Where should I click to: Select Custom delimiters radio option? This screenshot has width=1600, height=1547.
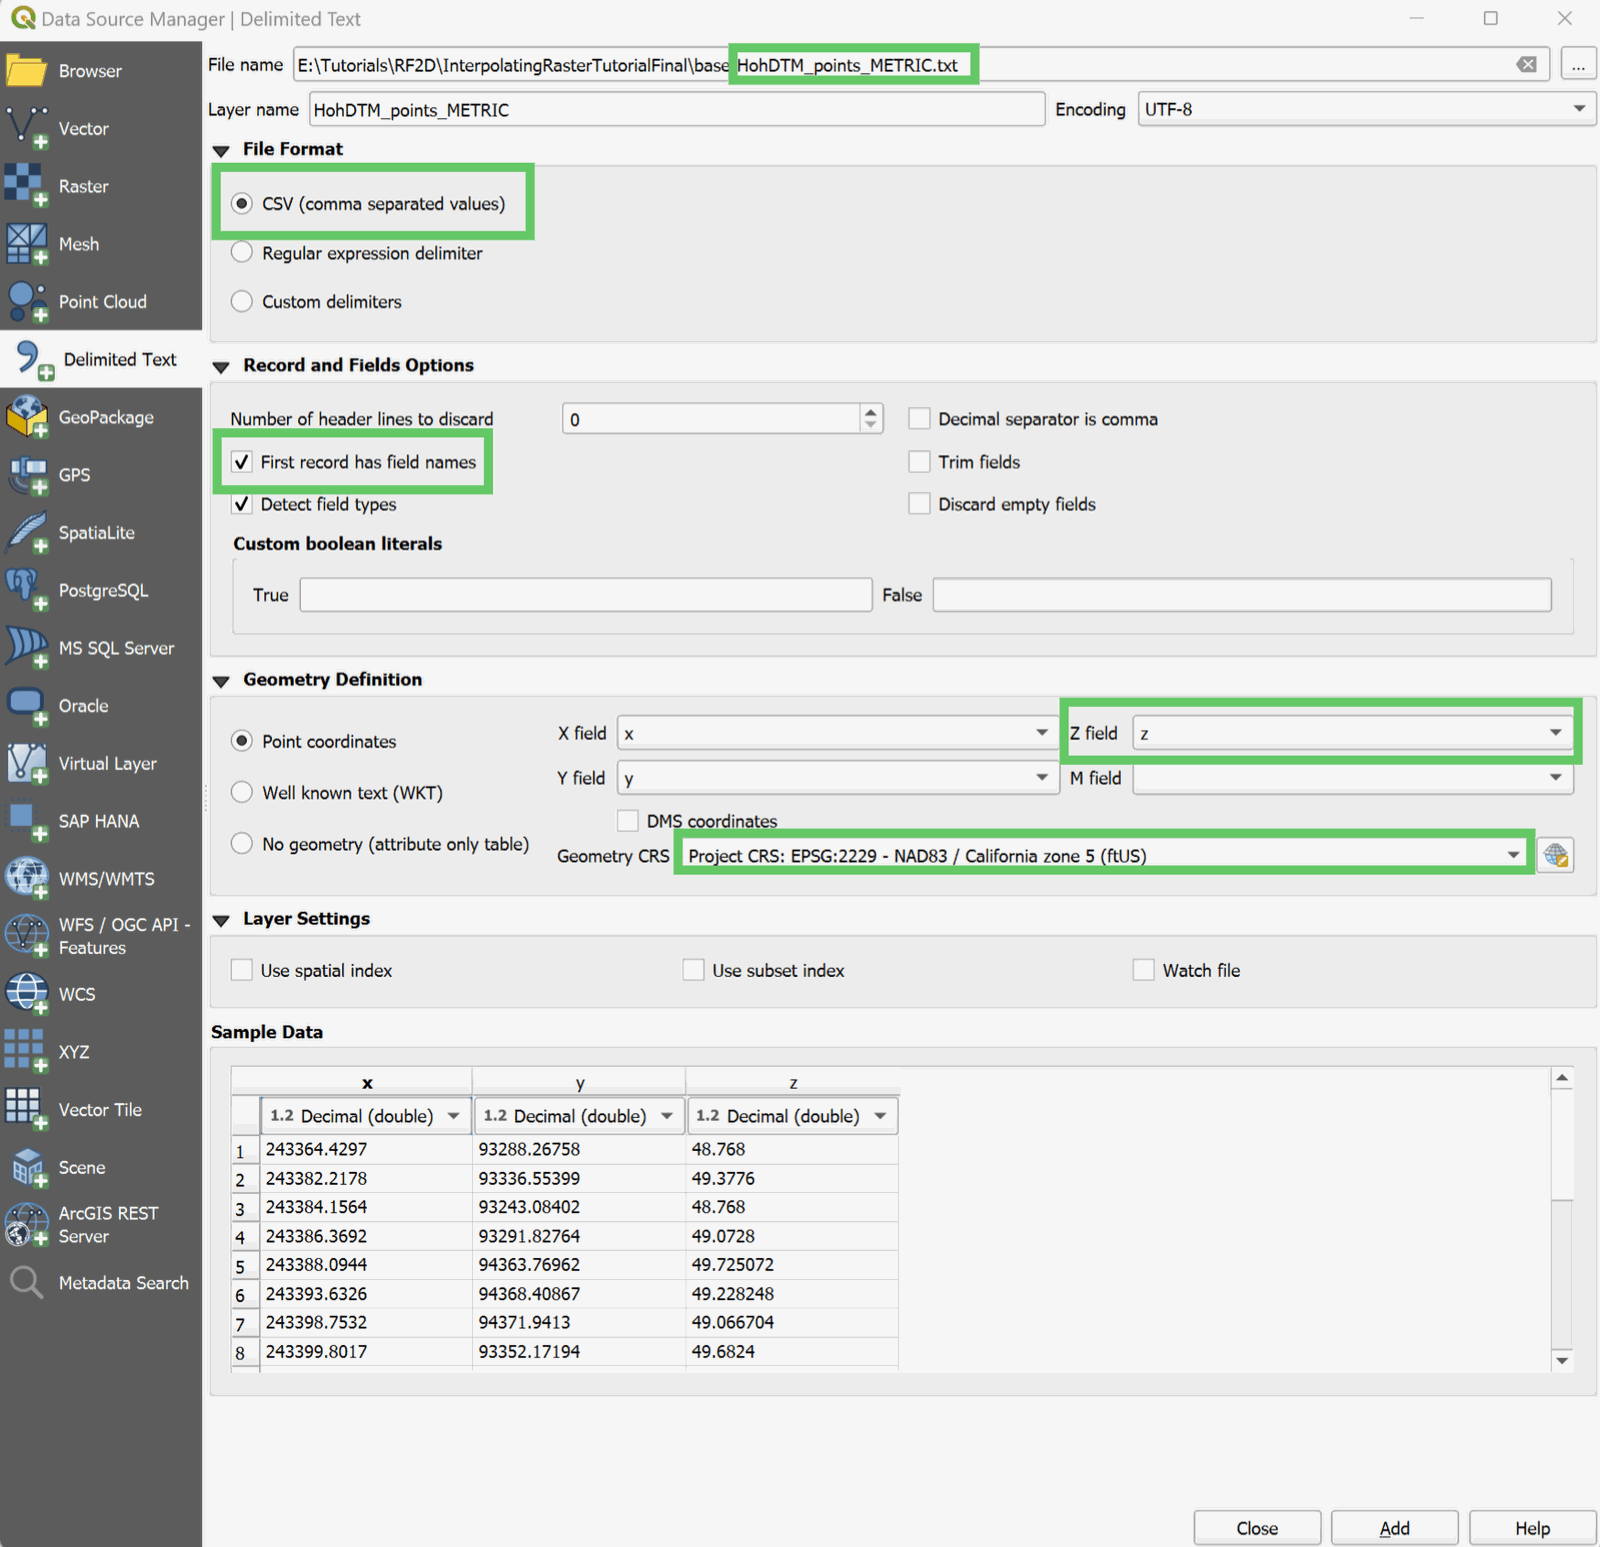pos(242,302)
